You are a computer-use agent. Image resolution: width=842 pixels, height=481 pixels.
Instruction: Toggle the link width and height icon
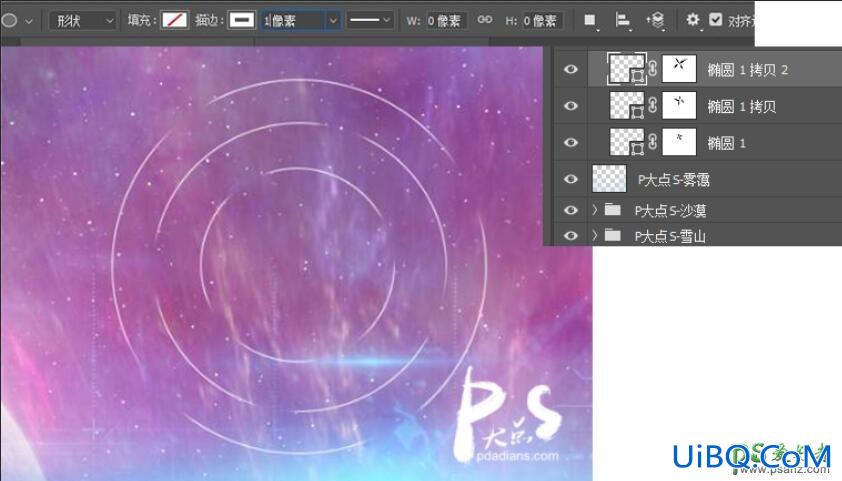(485, 20)
